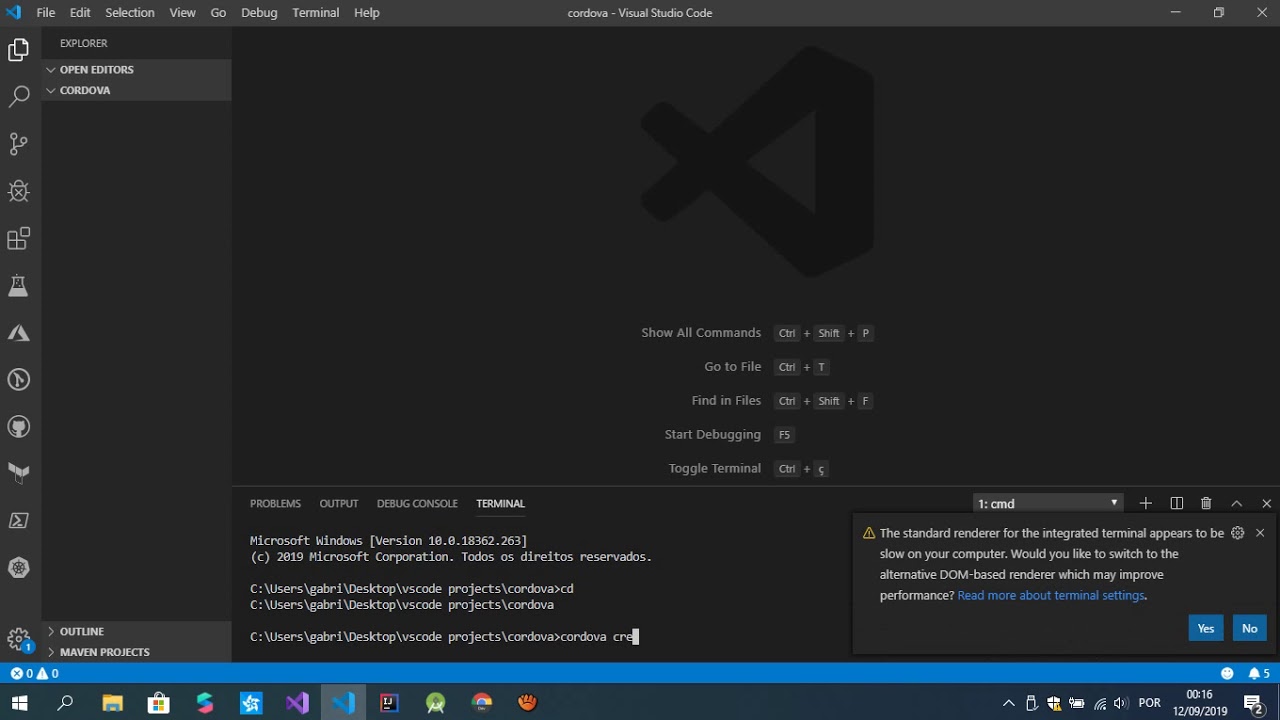
Task: Split the terminal panel
Action: (1177, 503)
